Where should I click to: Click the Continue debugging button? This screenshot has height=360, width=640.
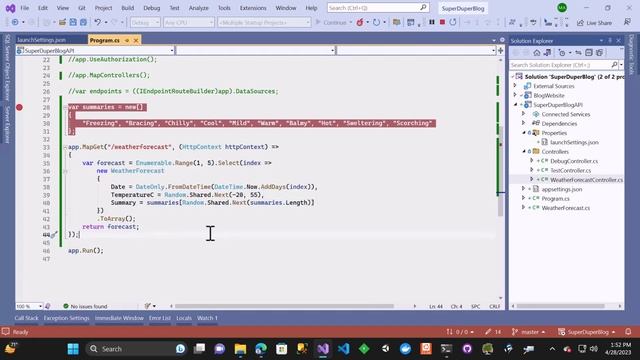click(331, 22)
